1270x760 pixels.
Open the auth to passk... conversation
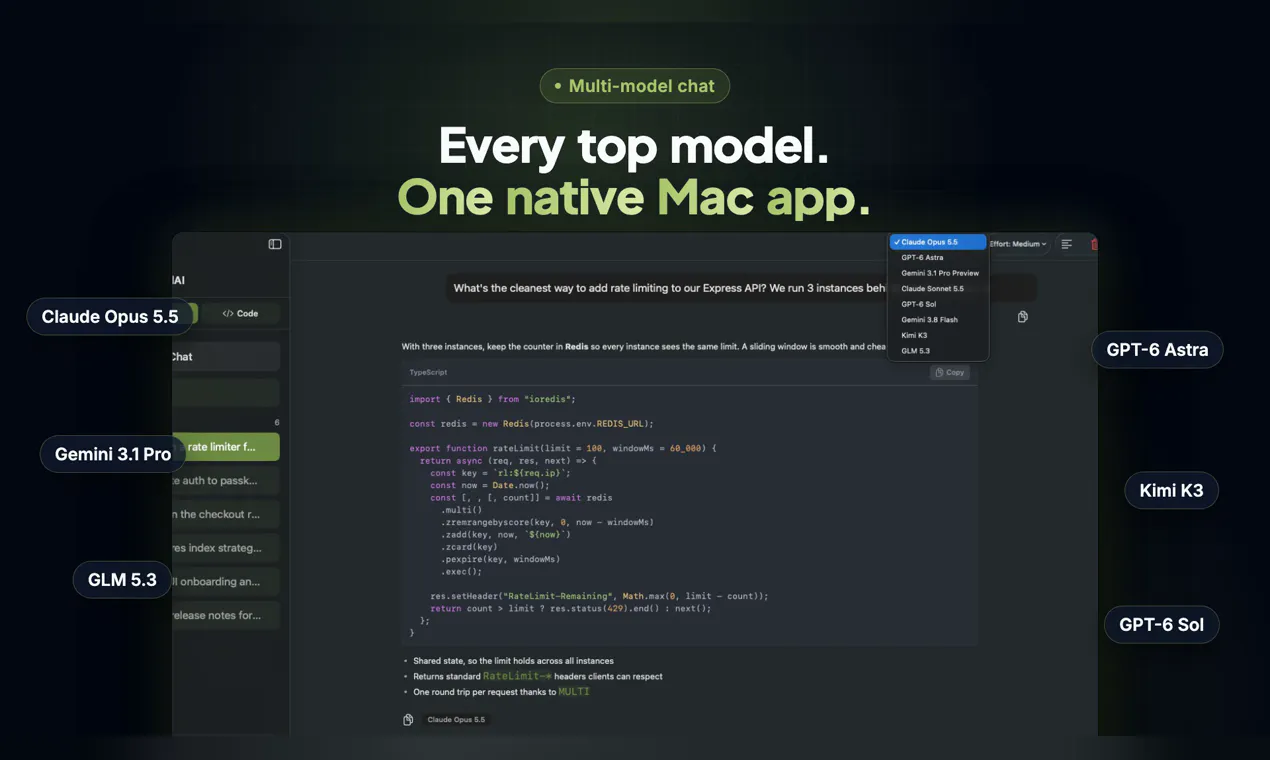(226, 481)
